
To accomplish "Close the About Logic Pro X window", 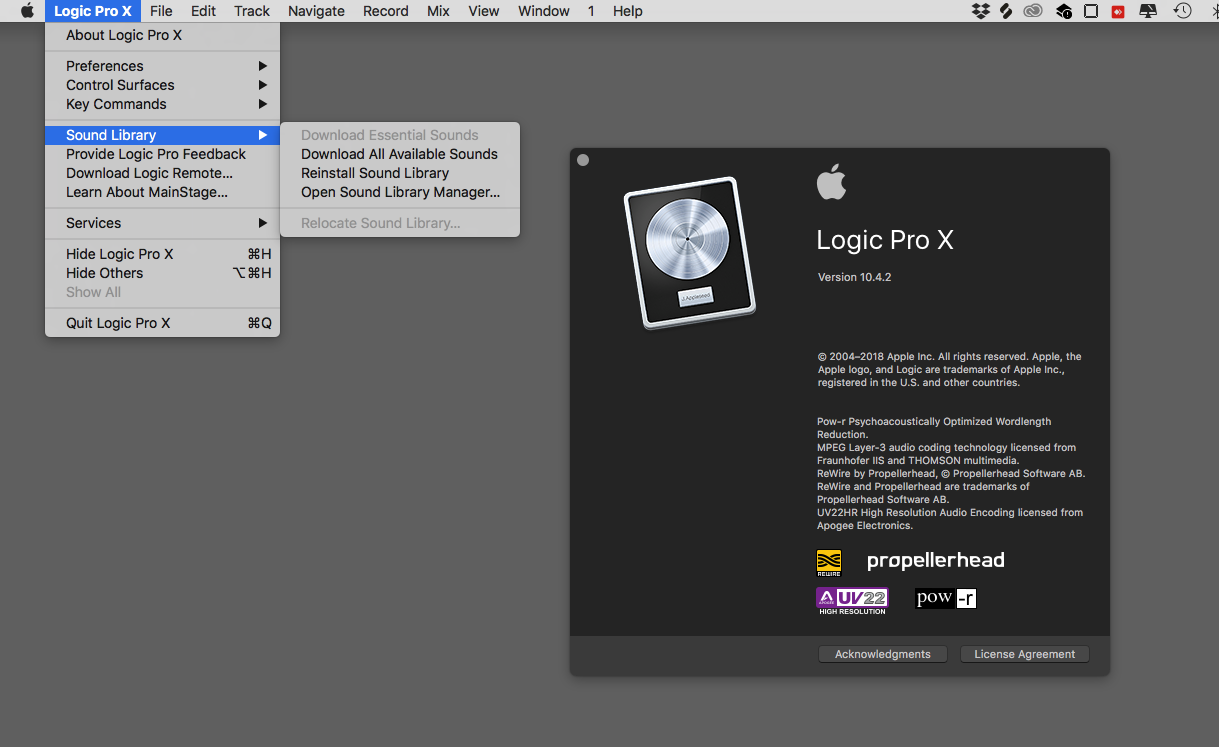I will (583, 160).
